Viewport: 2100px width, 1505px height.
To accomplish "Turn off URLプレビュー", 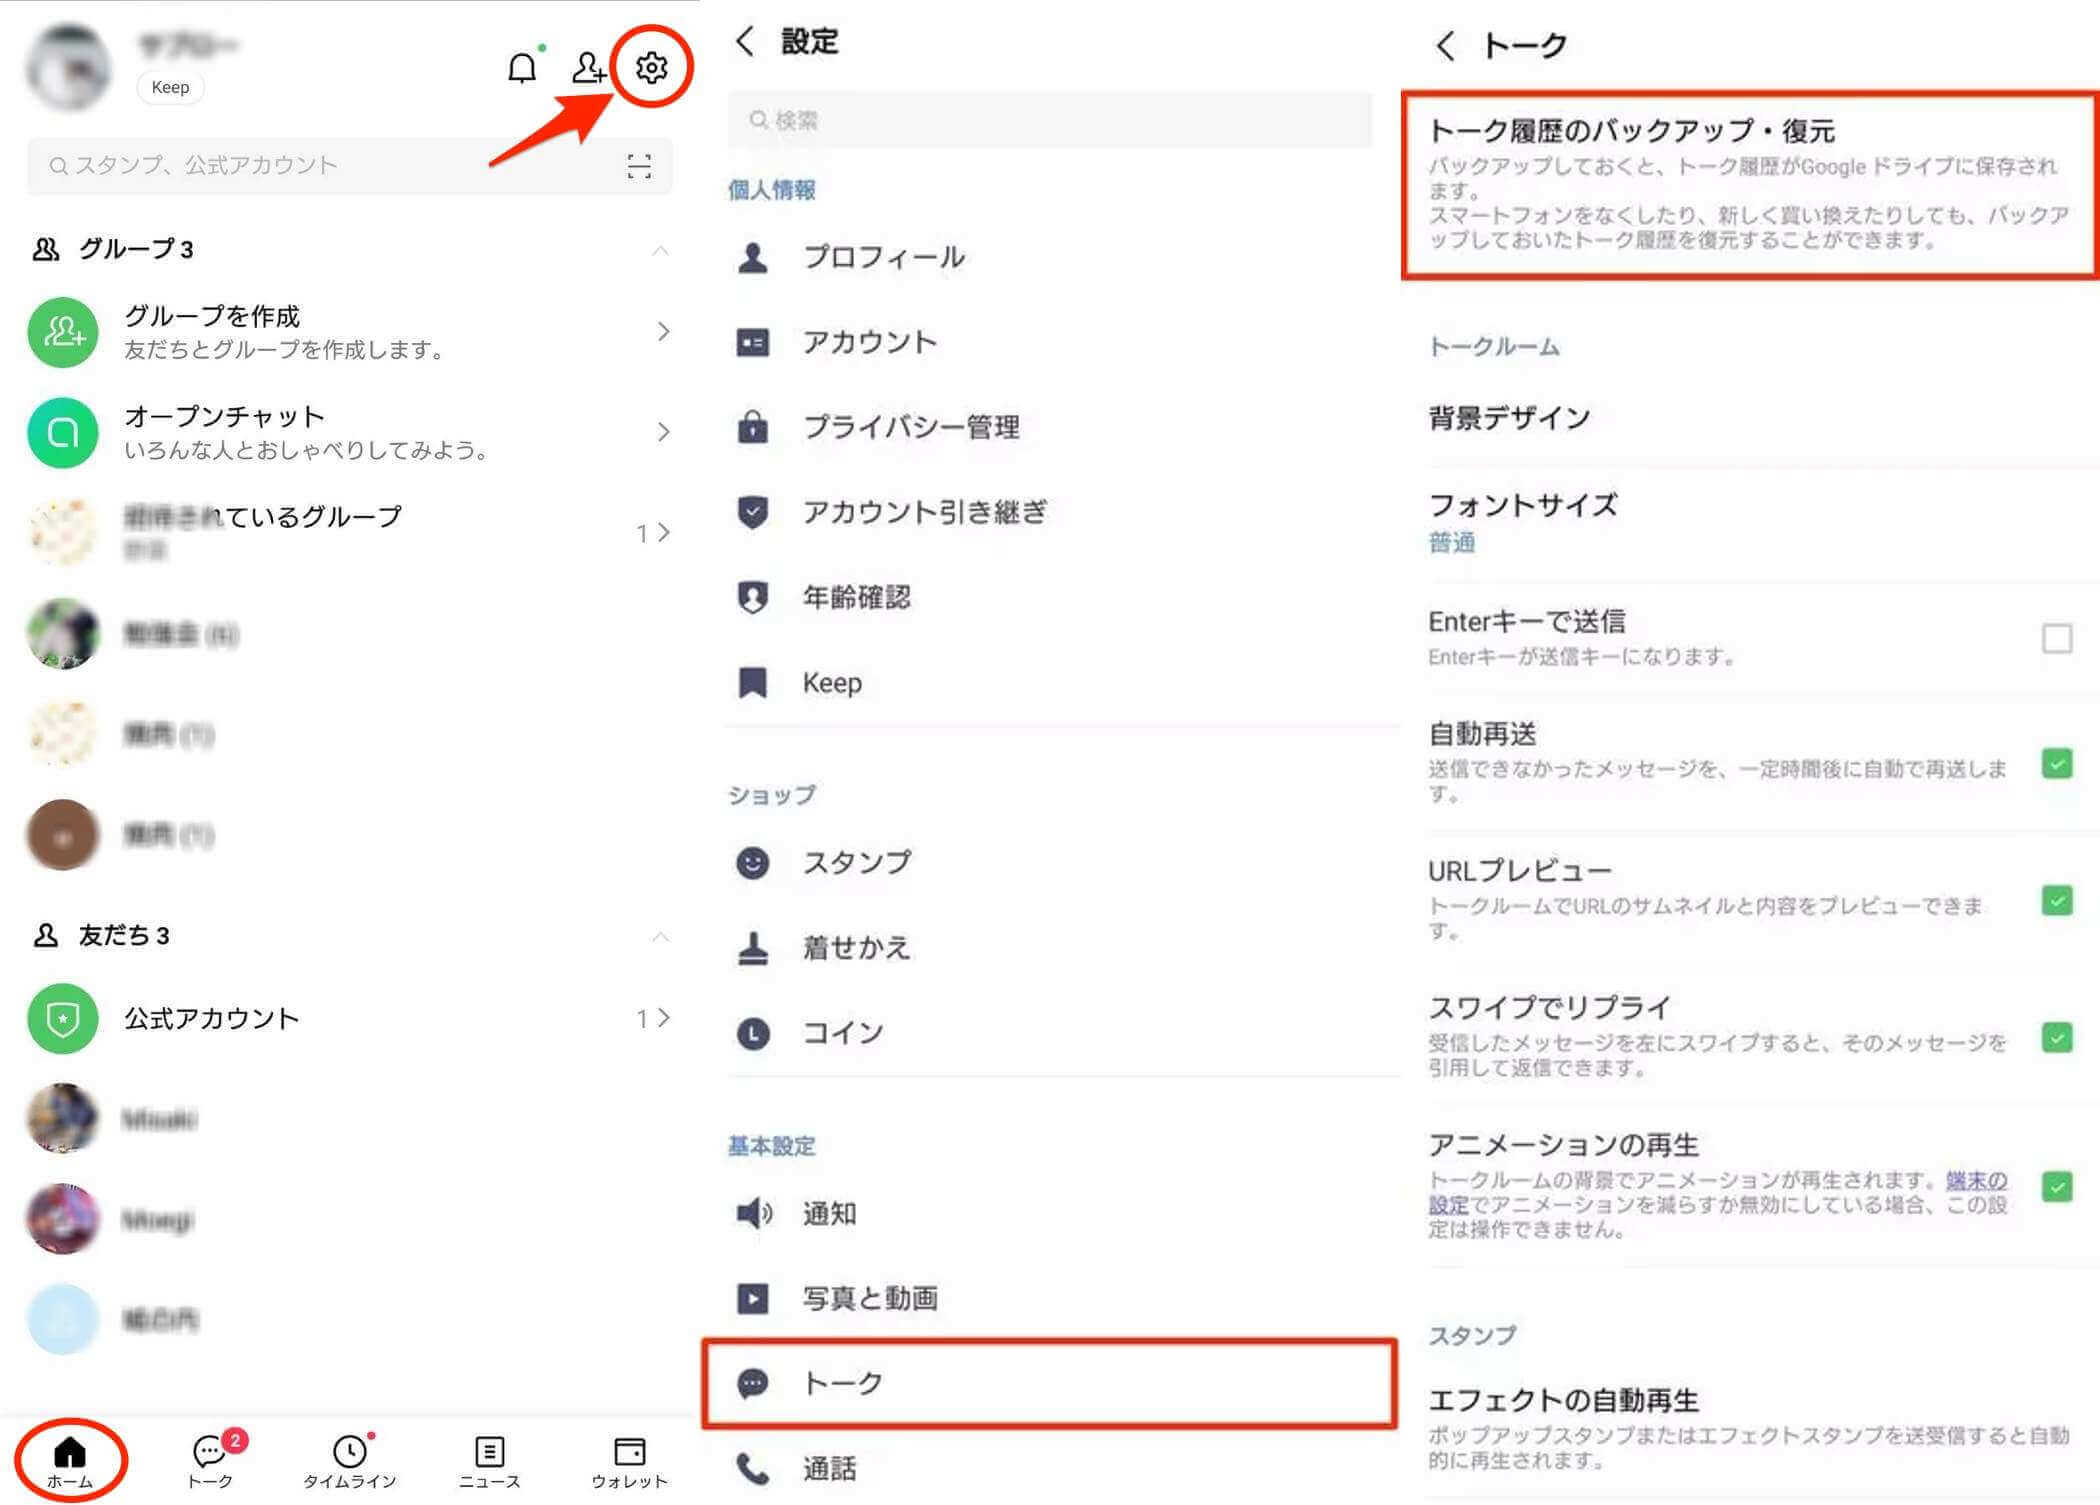I will (x=2057, y=901).
